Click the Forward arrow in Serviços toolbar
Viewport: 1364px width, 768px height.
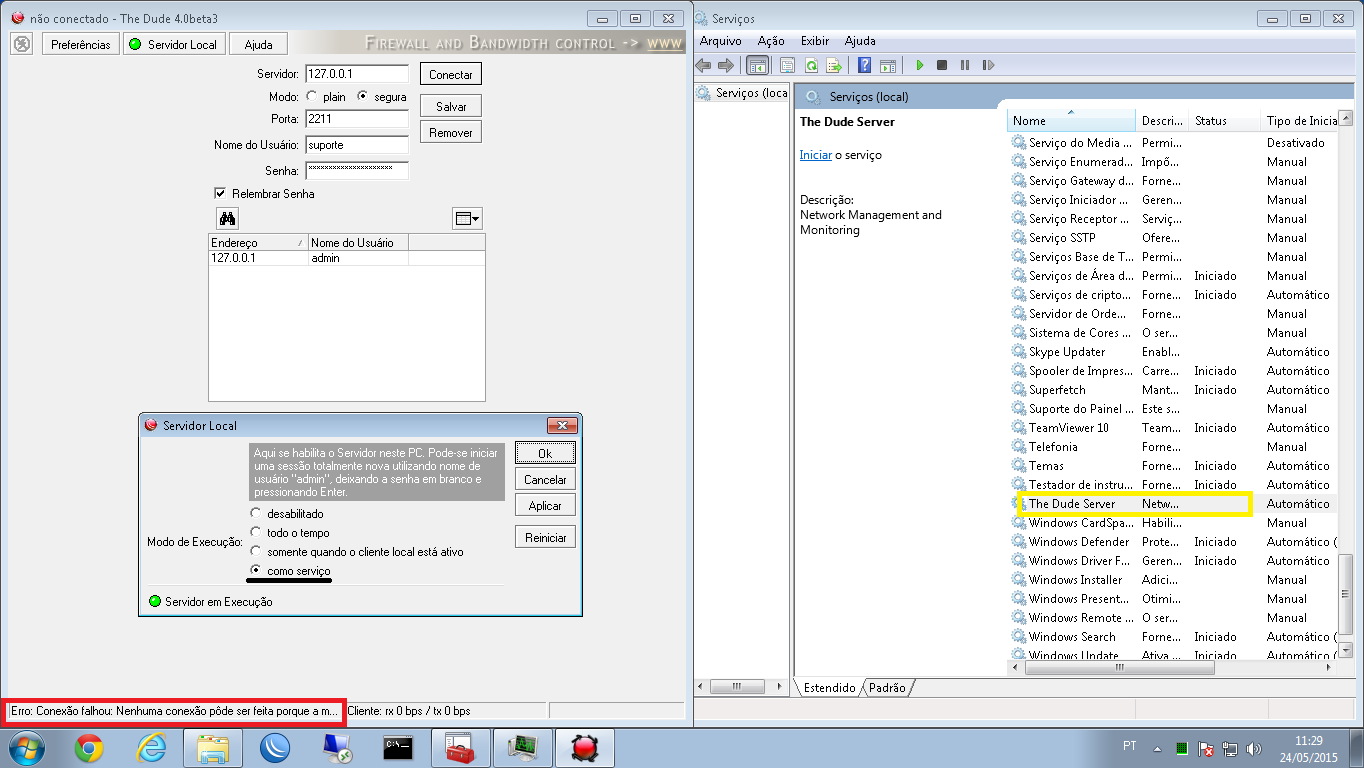[726, 65]
